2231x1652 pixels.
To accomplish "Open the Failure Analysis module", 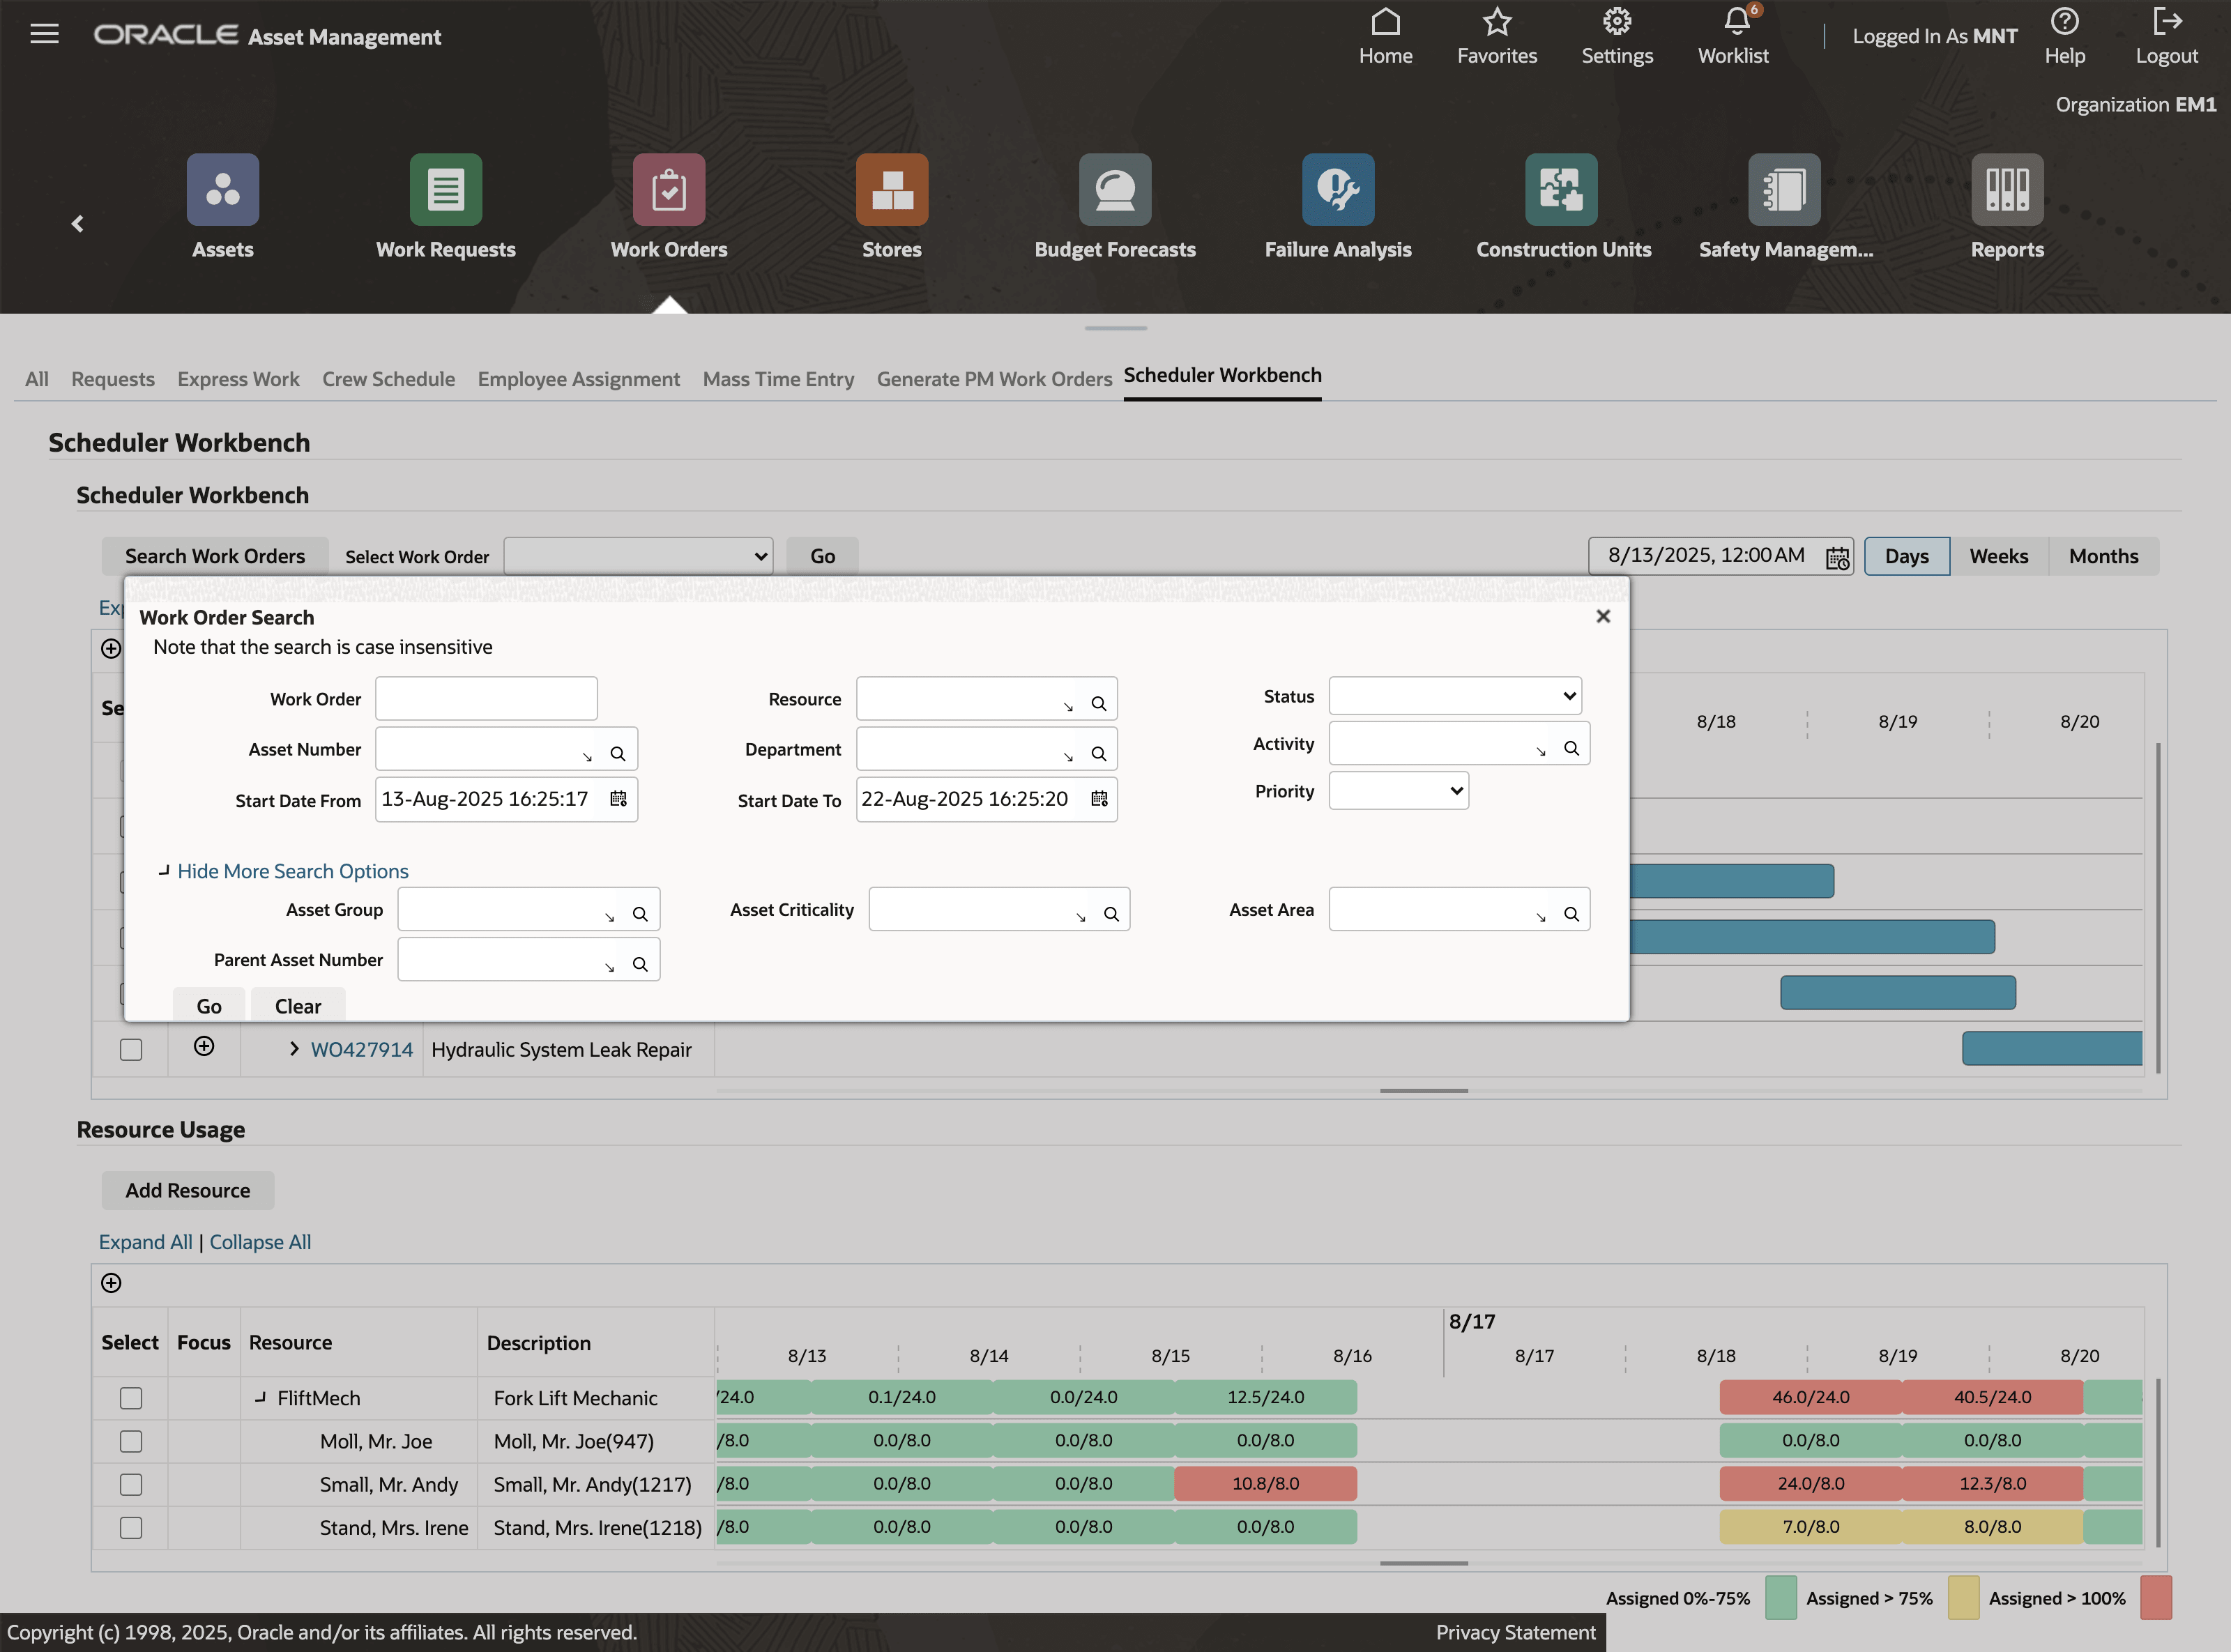I will point(1338,205).
